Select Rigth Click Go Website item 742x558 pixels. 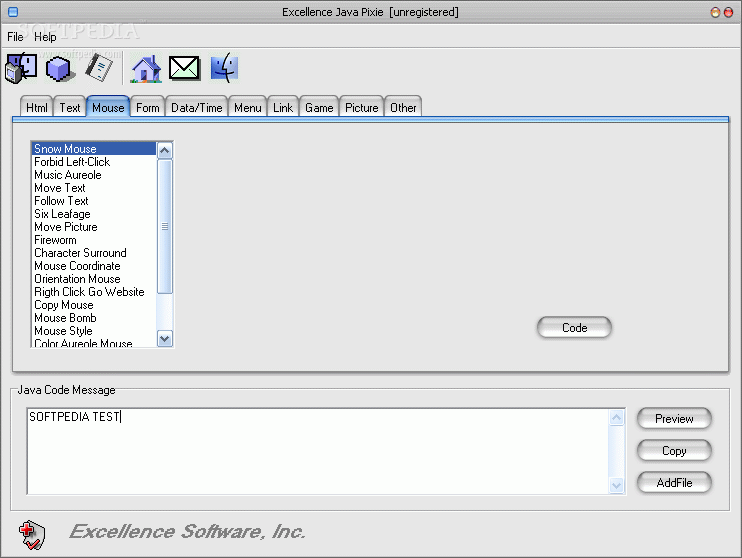(x=94, y=292)
